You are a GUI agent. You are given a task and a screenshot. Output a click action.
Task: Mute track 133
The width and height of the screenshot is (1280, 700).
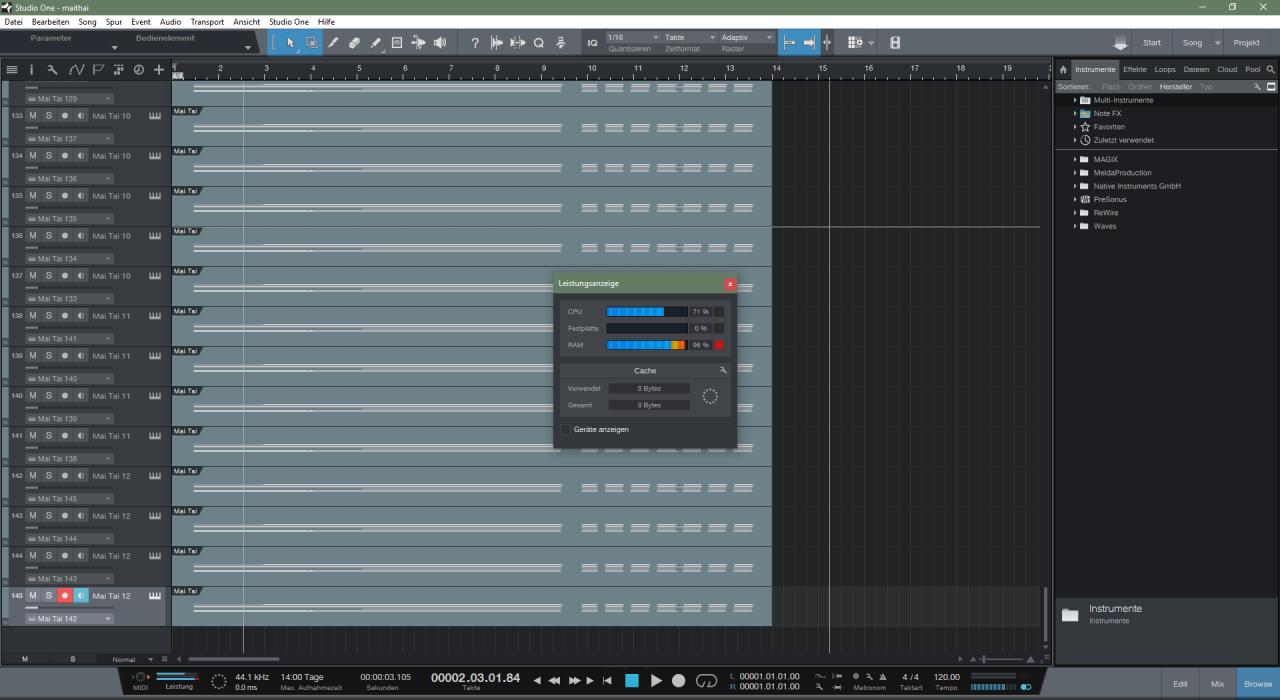click(33, 116)
